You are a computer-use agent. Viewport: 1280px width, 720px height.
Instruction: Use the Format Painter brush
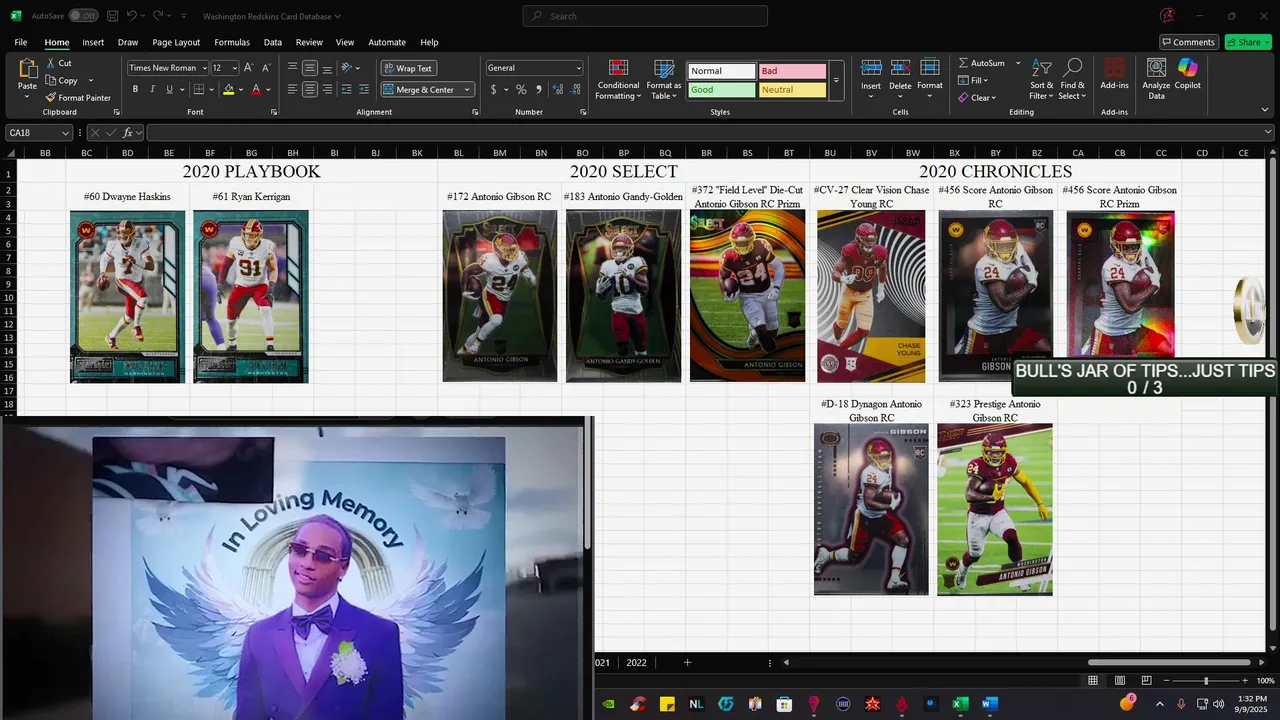tap(78, 98)
